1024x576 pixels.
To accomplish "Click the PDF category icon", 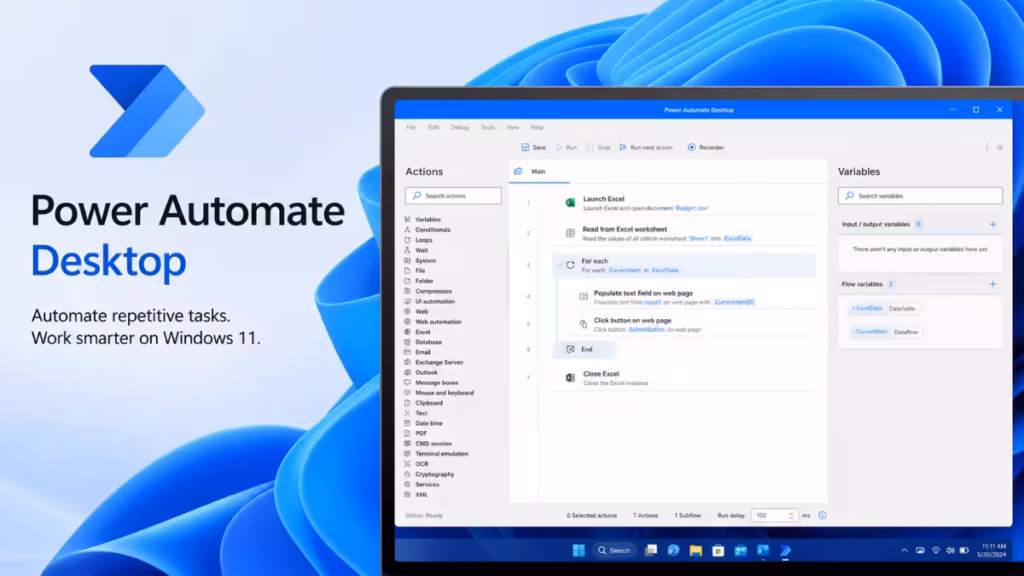I will coord(408,433).
